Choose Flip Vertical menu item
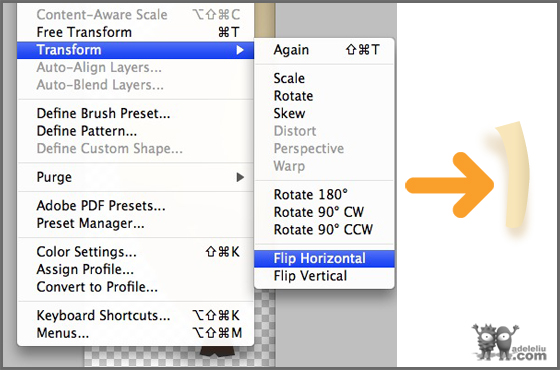 324,276
